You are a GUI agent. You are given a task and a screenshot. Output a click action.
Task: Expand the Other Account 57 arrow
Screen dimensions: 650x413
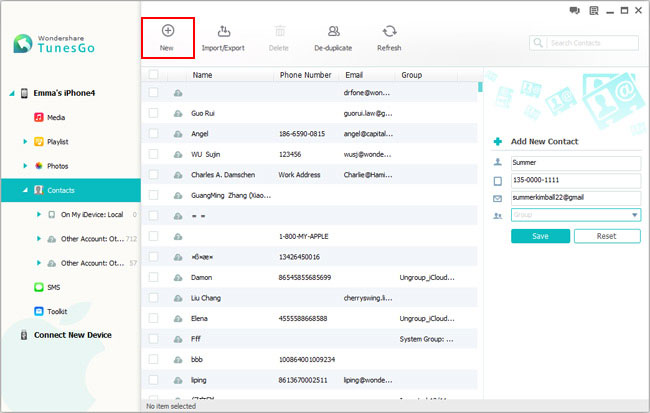click(x=39, y=263)
